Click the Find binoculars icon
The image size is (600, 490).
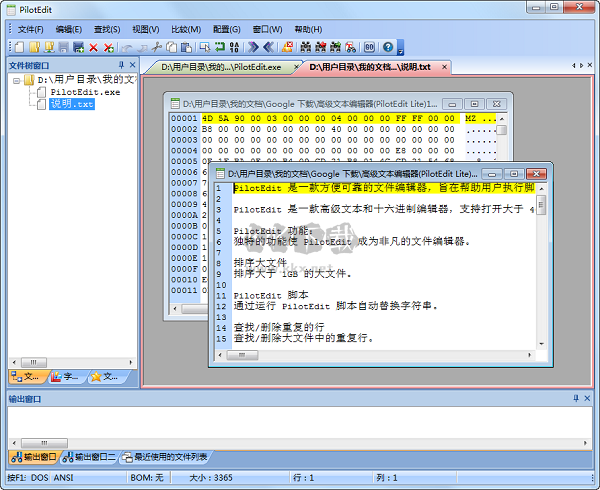306,47
